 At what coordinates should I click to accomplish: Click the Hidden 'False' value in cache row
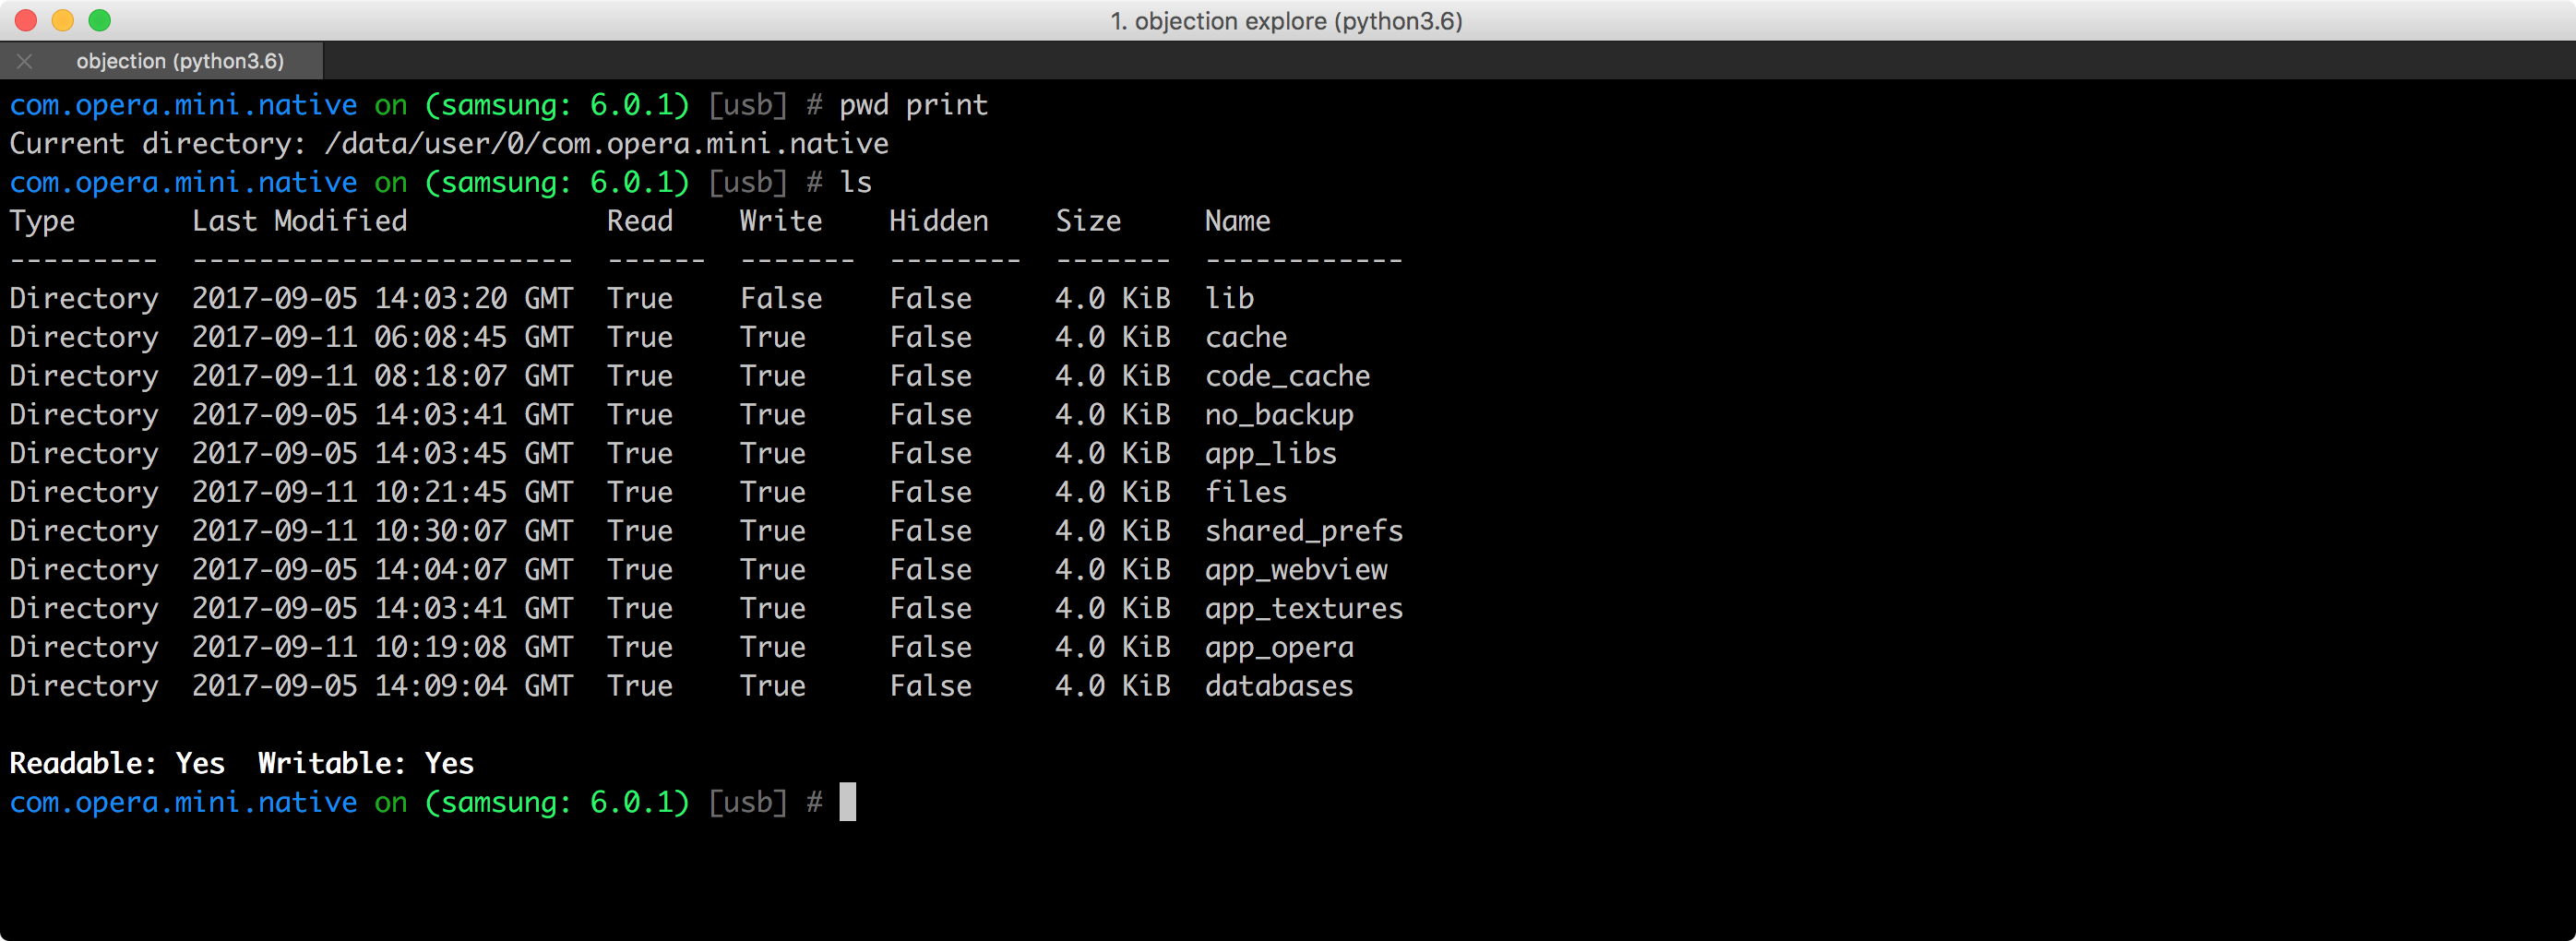pyautogui.click(x=930, y=337)
